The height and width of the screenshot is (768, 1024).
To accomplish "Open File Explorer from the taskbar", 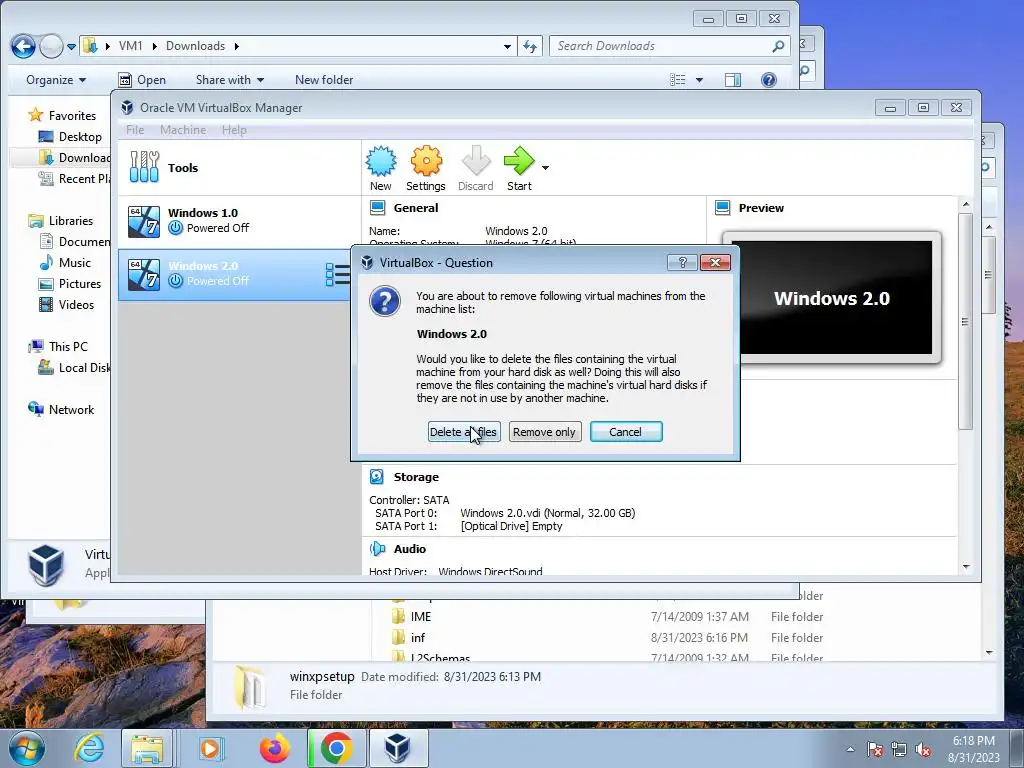I will pyautogui.click(x=147, y=748).
